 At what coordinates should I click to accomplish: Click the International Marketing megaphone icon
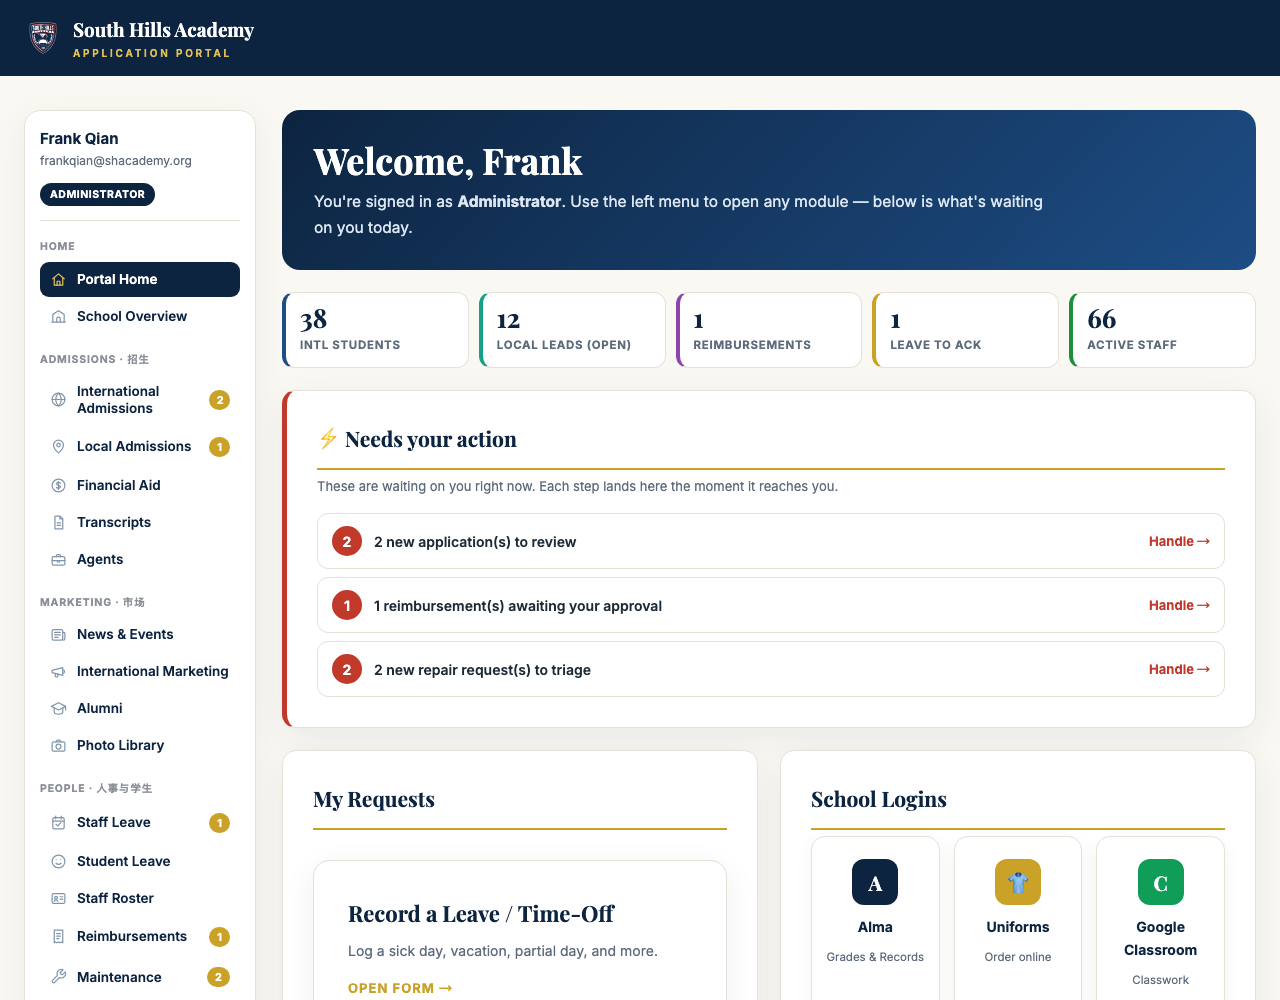coord(58,672)
